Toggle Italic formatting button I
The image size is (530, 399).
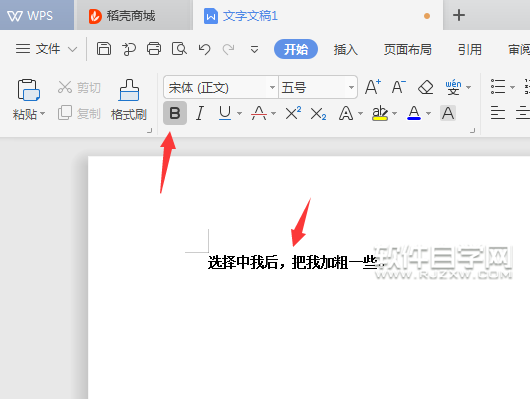point(200,113)
